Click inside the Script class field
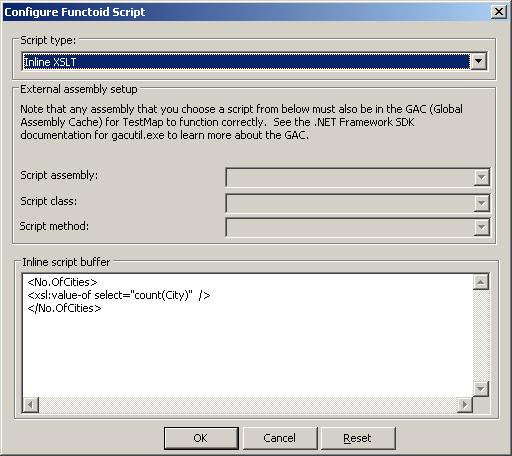The width and height of the screenshot is (512, 456). pos(350,203)
